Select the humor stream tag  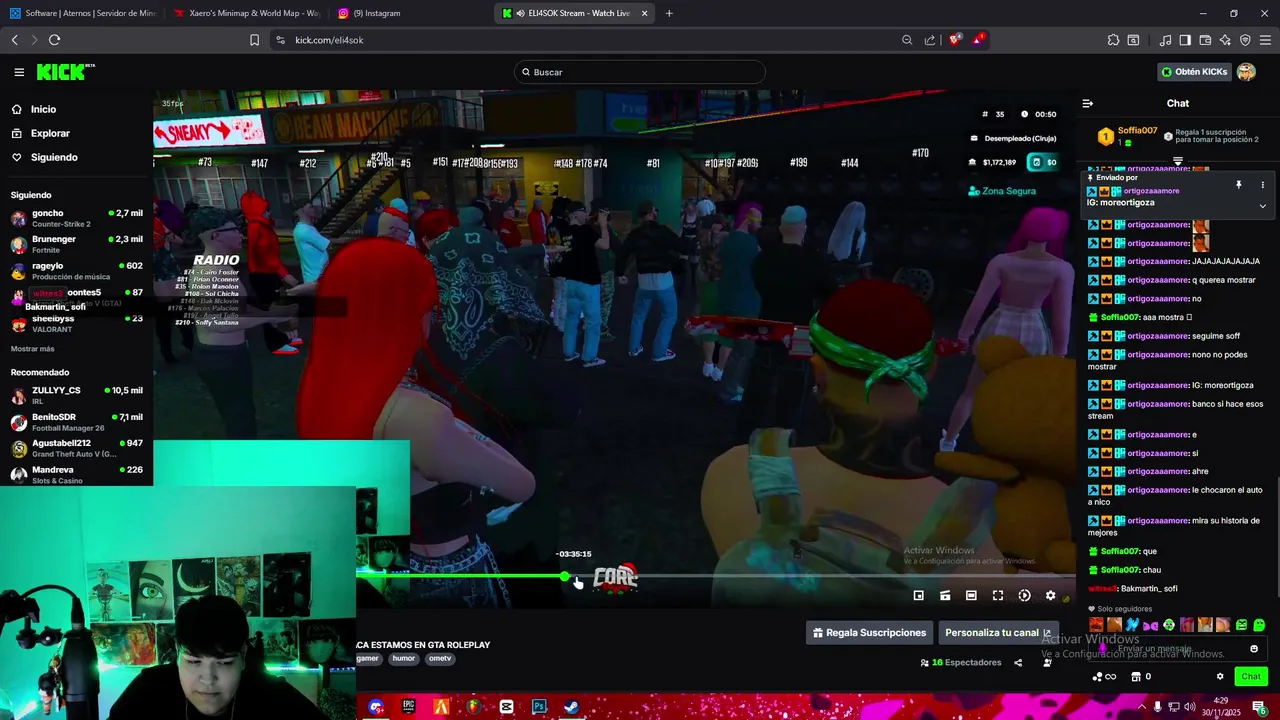point(403,659)
